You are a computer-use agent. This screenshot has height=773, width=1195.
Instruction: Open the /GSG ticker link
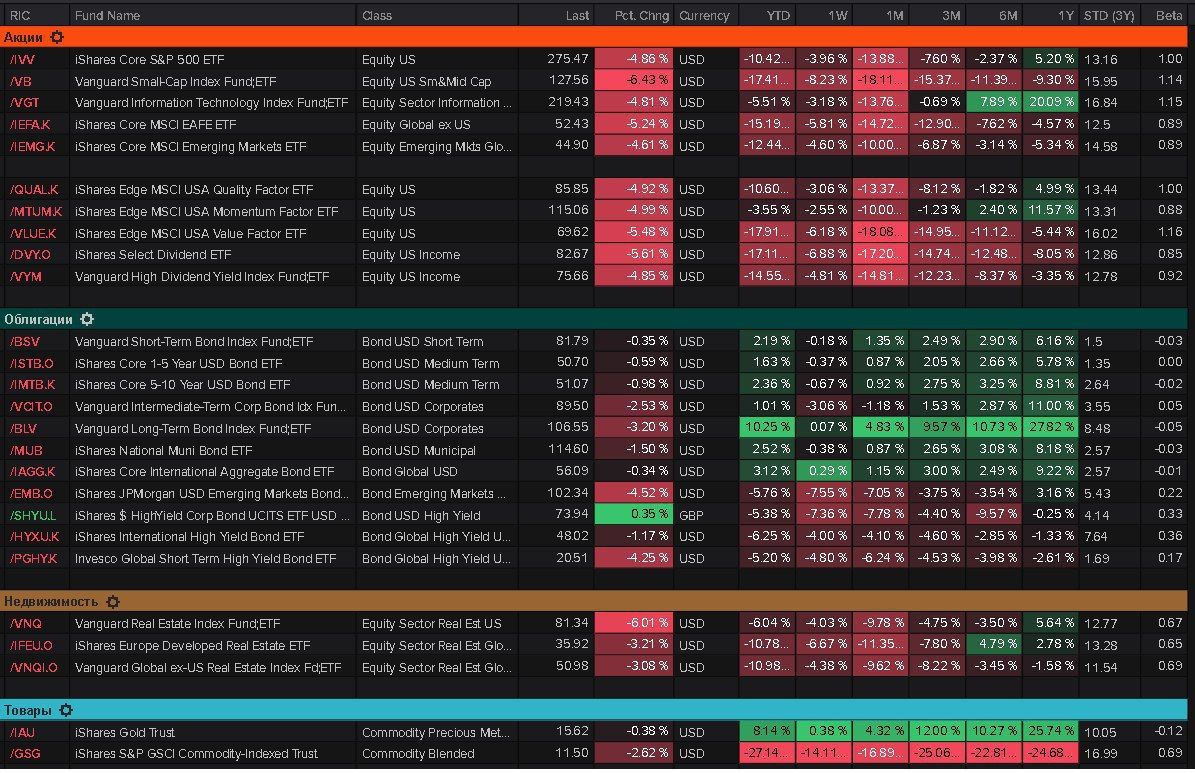[x=24, y=754]
